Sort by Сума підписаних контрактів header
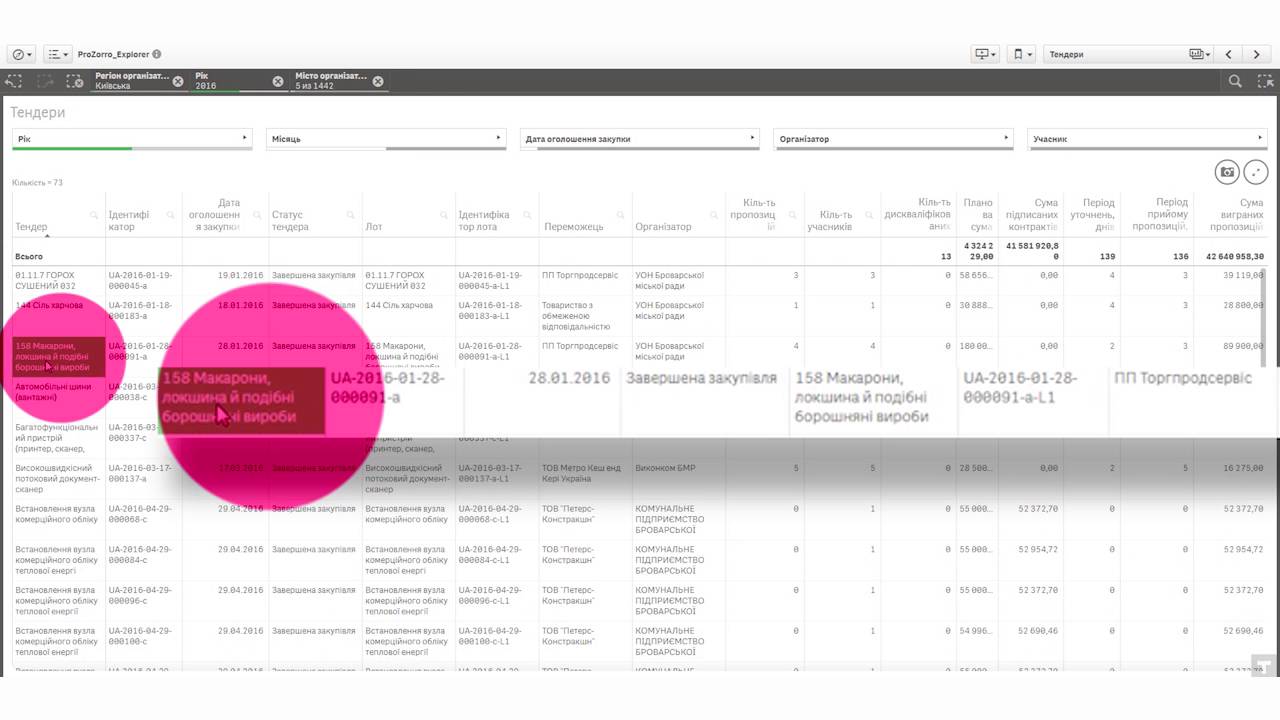1280x720 pixels. tap(1032, 215)
